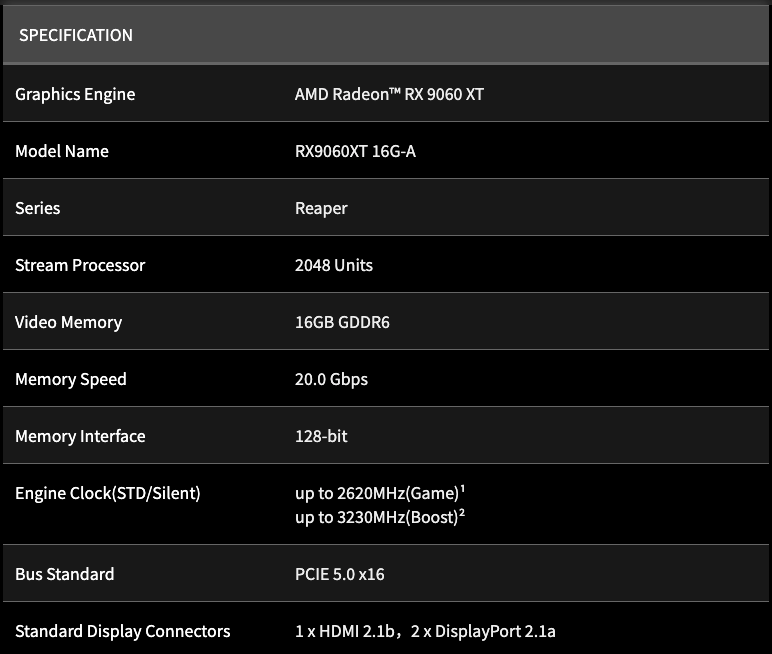The height and width of the screenshot is (654, 772).
Task: Click the Reaper series value
Action: (x=321, y=209)
